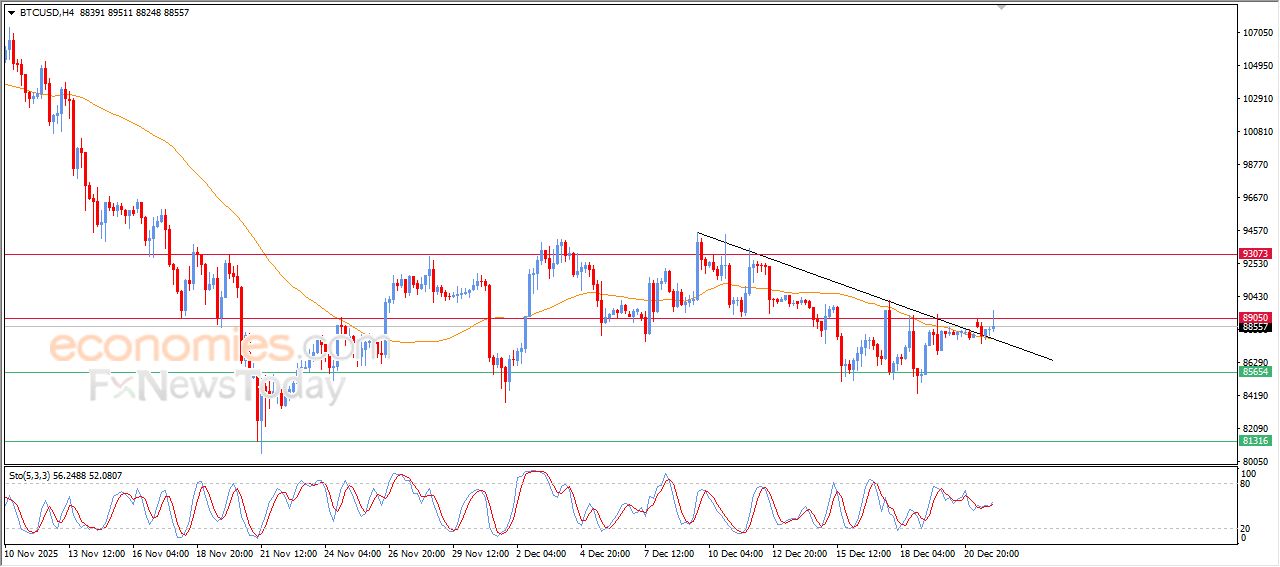Click the red 93073 price tag
This screenshot has height=567, width=1280.
(x=1254, y=254)
